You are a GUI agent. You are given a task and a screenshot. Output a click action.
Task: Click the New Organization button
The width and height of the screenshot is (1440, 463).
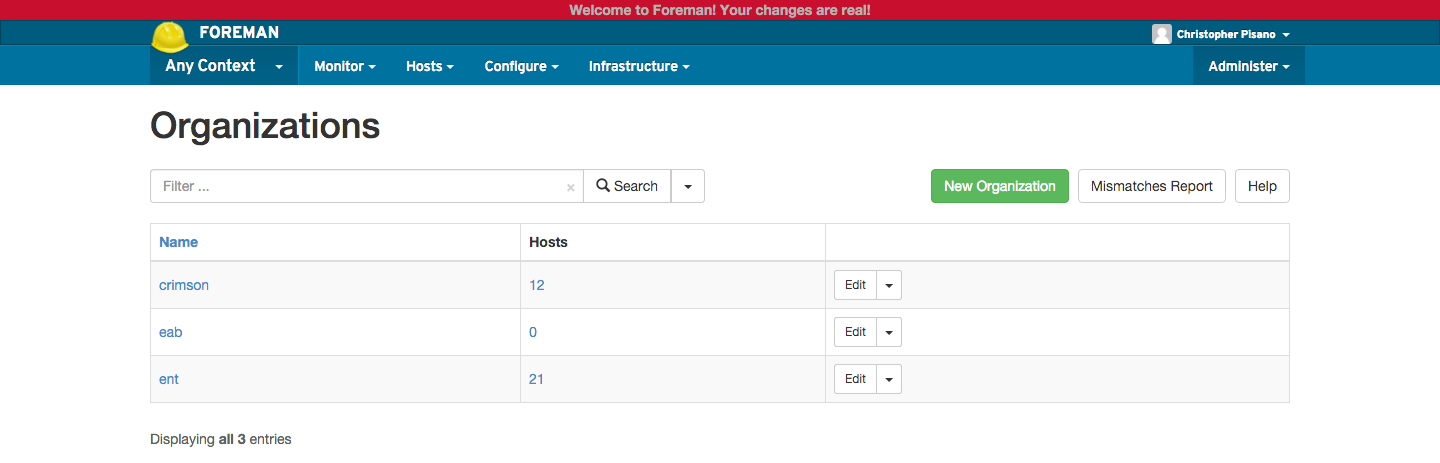coord(999,186)
